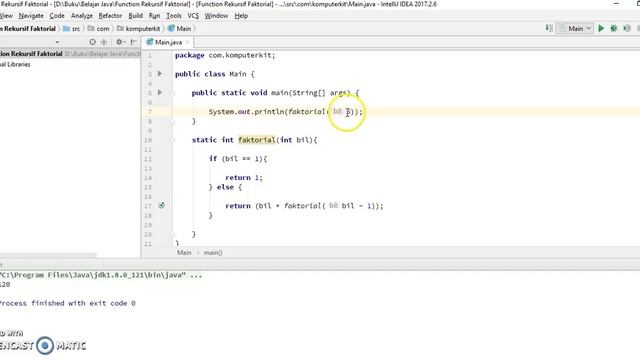Viewport: 640px width, 360px height.
Task: Open the VCS menu
Action: pos(193,16)
